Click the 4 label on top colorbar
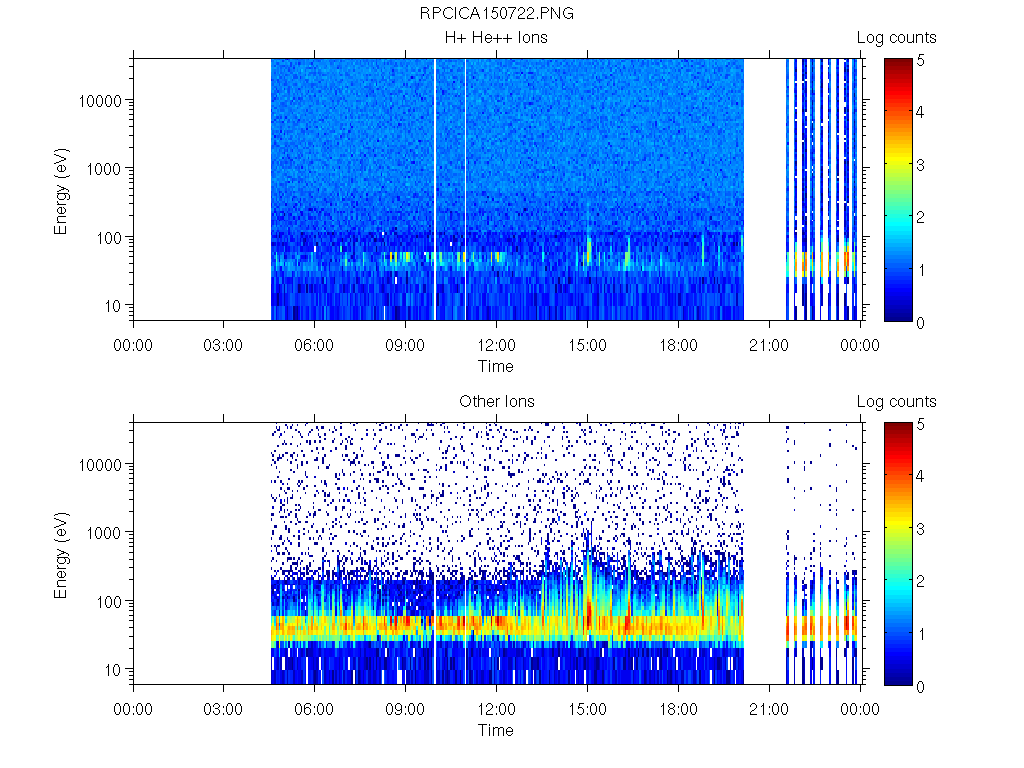Image resolution: width=1024 pixels, height=768 pixels. pos(920,112)
